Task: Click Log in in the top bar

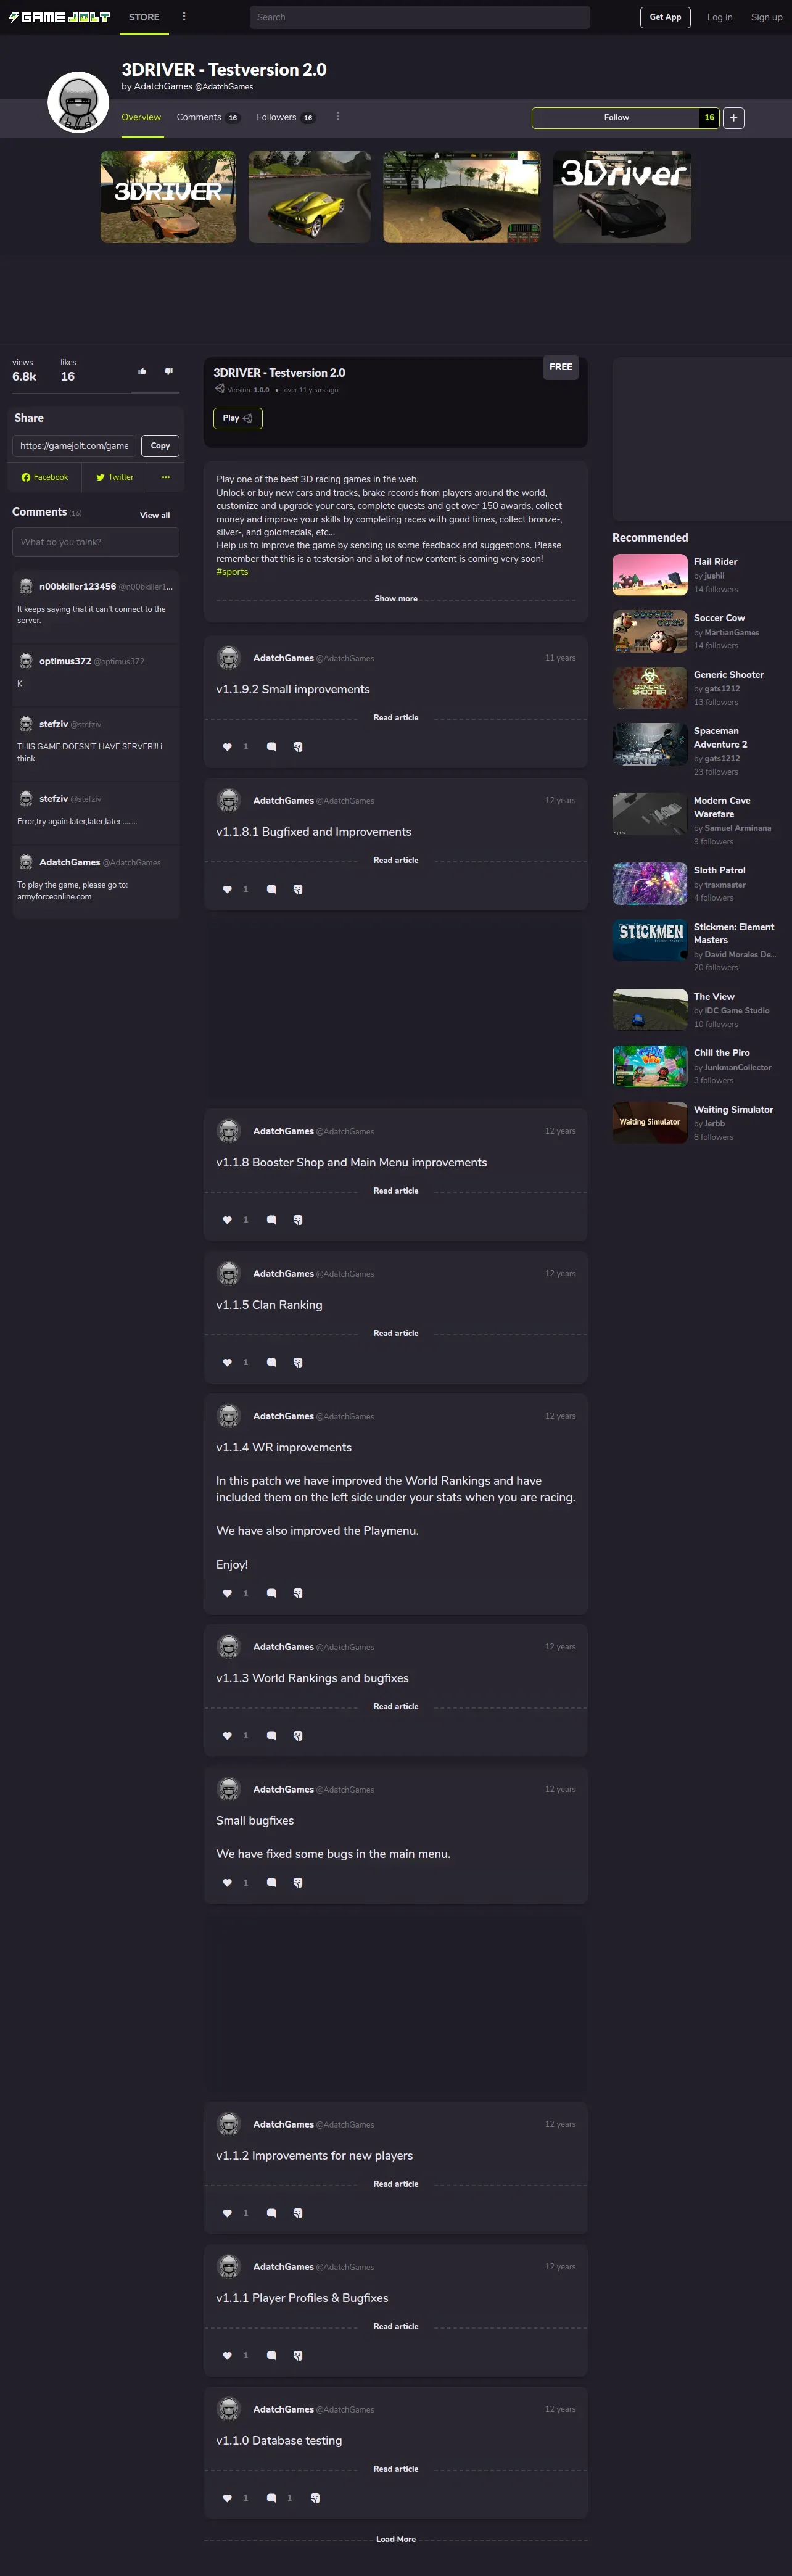Action: coord(720,17)
